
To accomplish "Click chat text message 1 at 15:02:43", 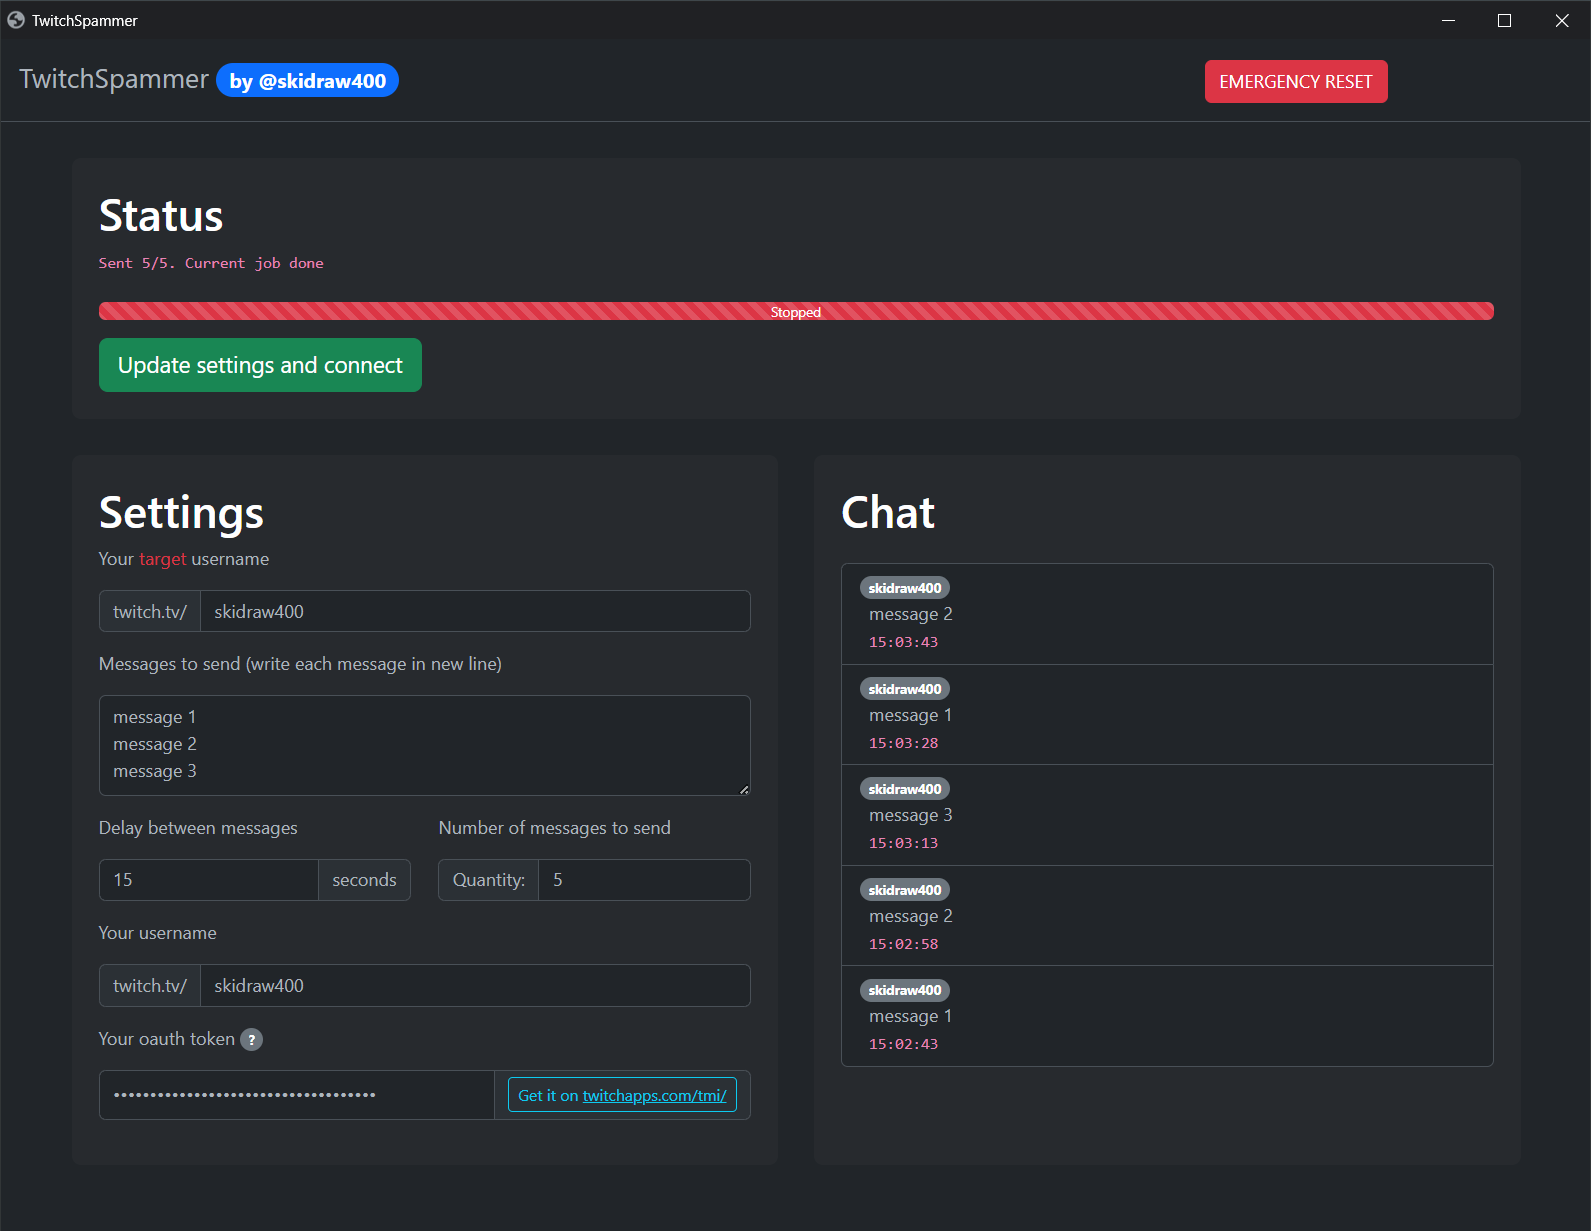I will click(911, 1016).
